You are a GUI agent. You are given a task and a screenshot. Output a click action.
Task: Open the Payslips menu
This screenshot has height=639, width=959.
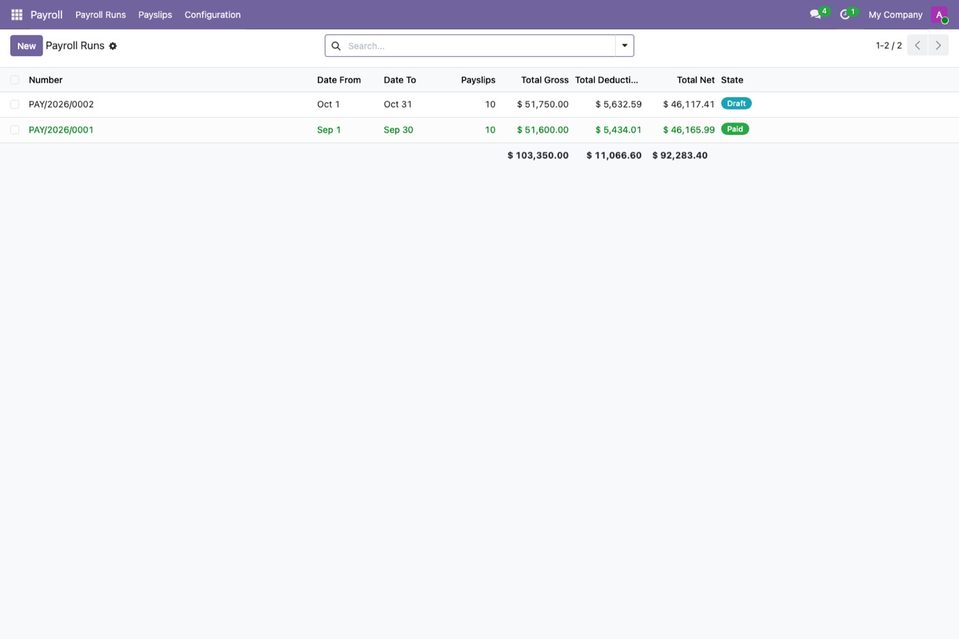click(155, 15)
